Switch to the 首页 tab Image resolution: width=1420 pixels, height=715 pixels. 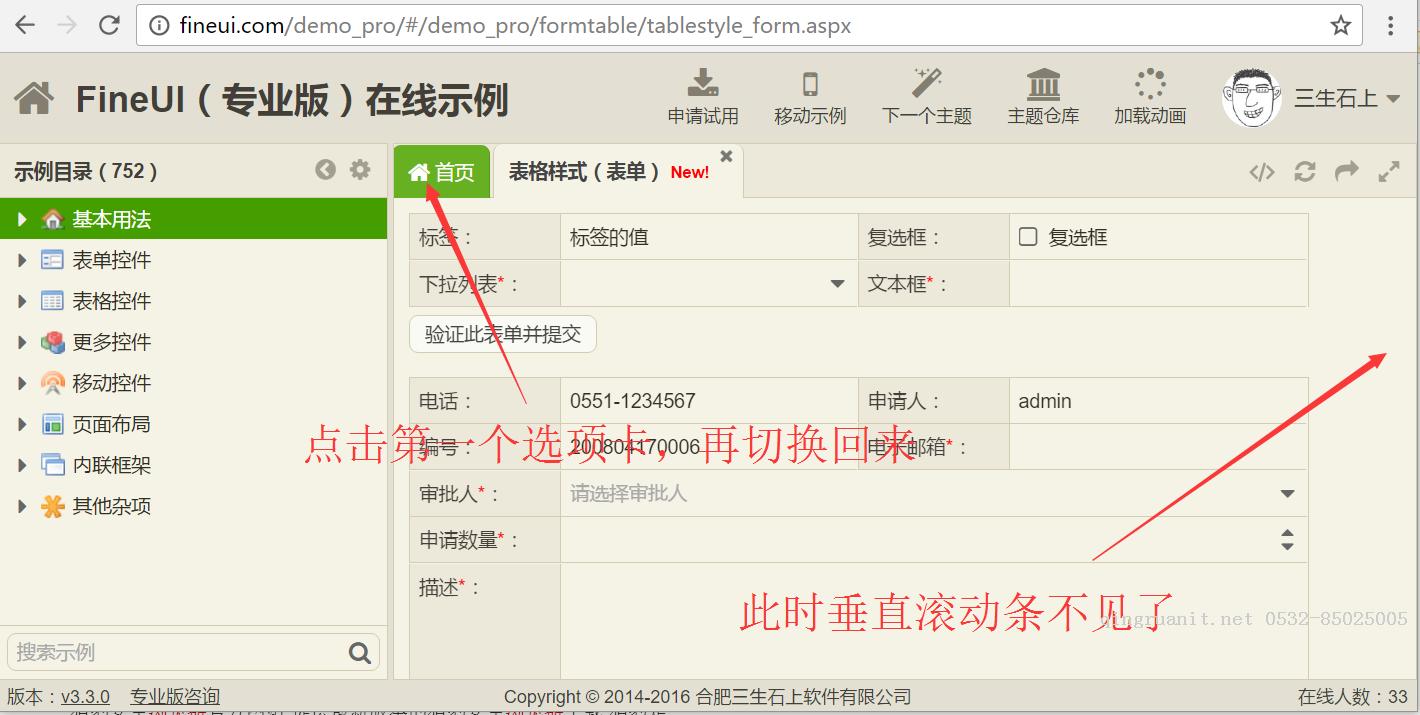pyautogui.click(x=441, y=172)
